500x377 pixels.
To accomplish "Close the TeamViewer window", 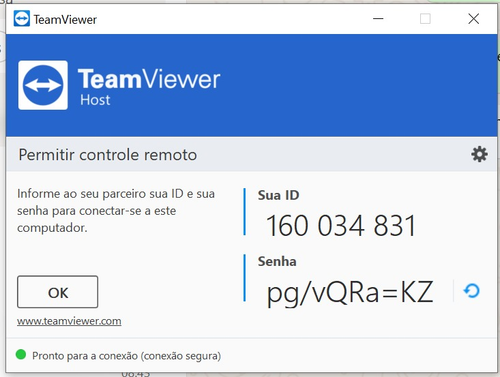I will tap(474, 19).
